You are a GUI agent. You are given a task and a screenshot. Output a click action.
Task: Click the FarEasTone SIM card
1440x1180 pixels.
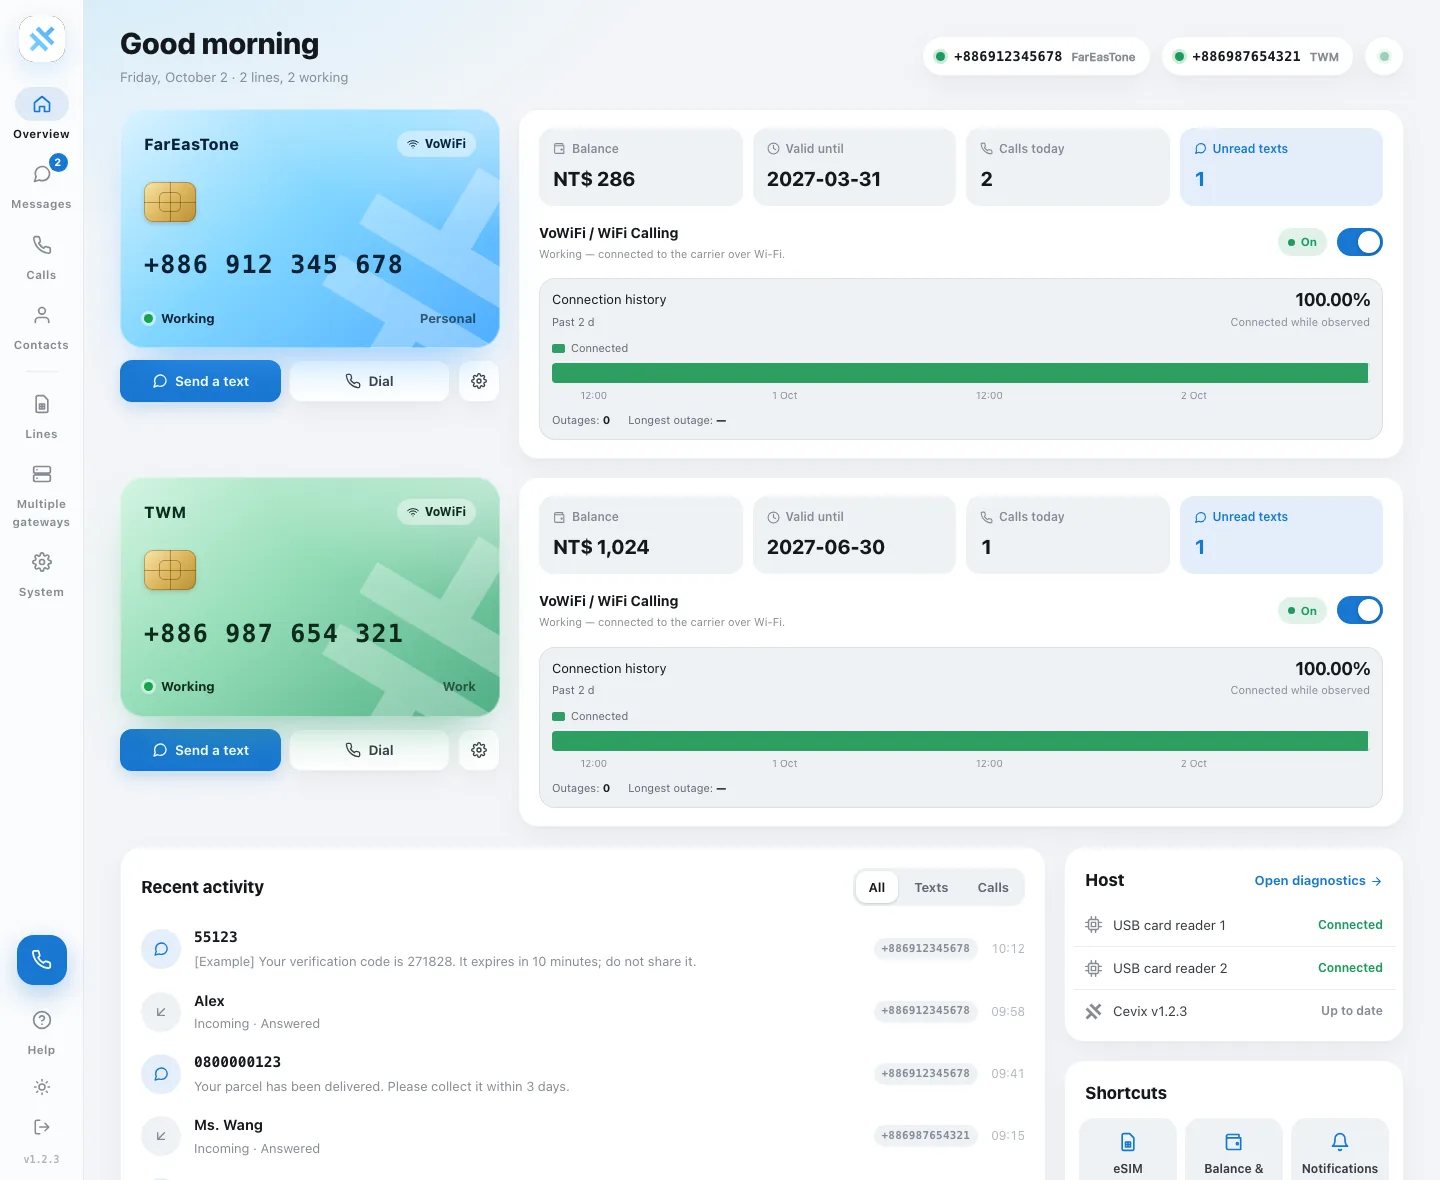[x=310, y=229]
